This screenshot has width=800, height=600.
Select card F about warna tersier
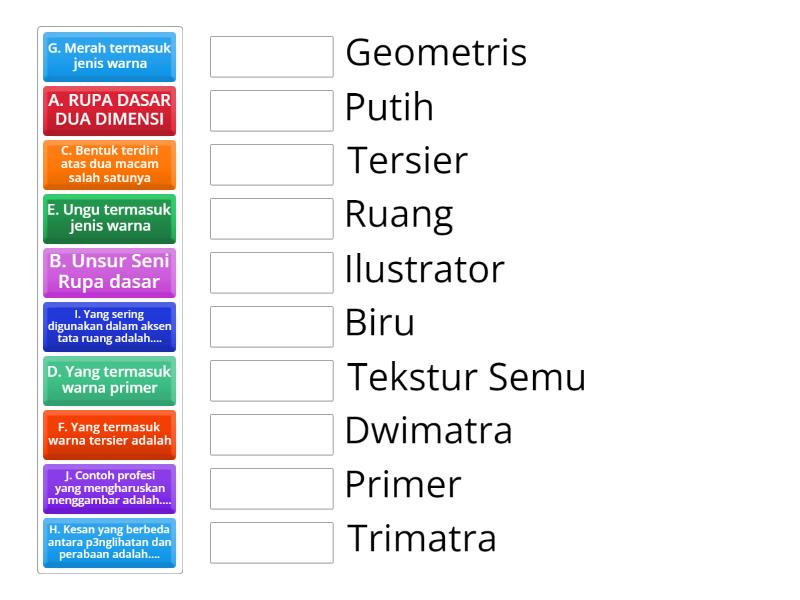tap(110, 436)
